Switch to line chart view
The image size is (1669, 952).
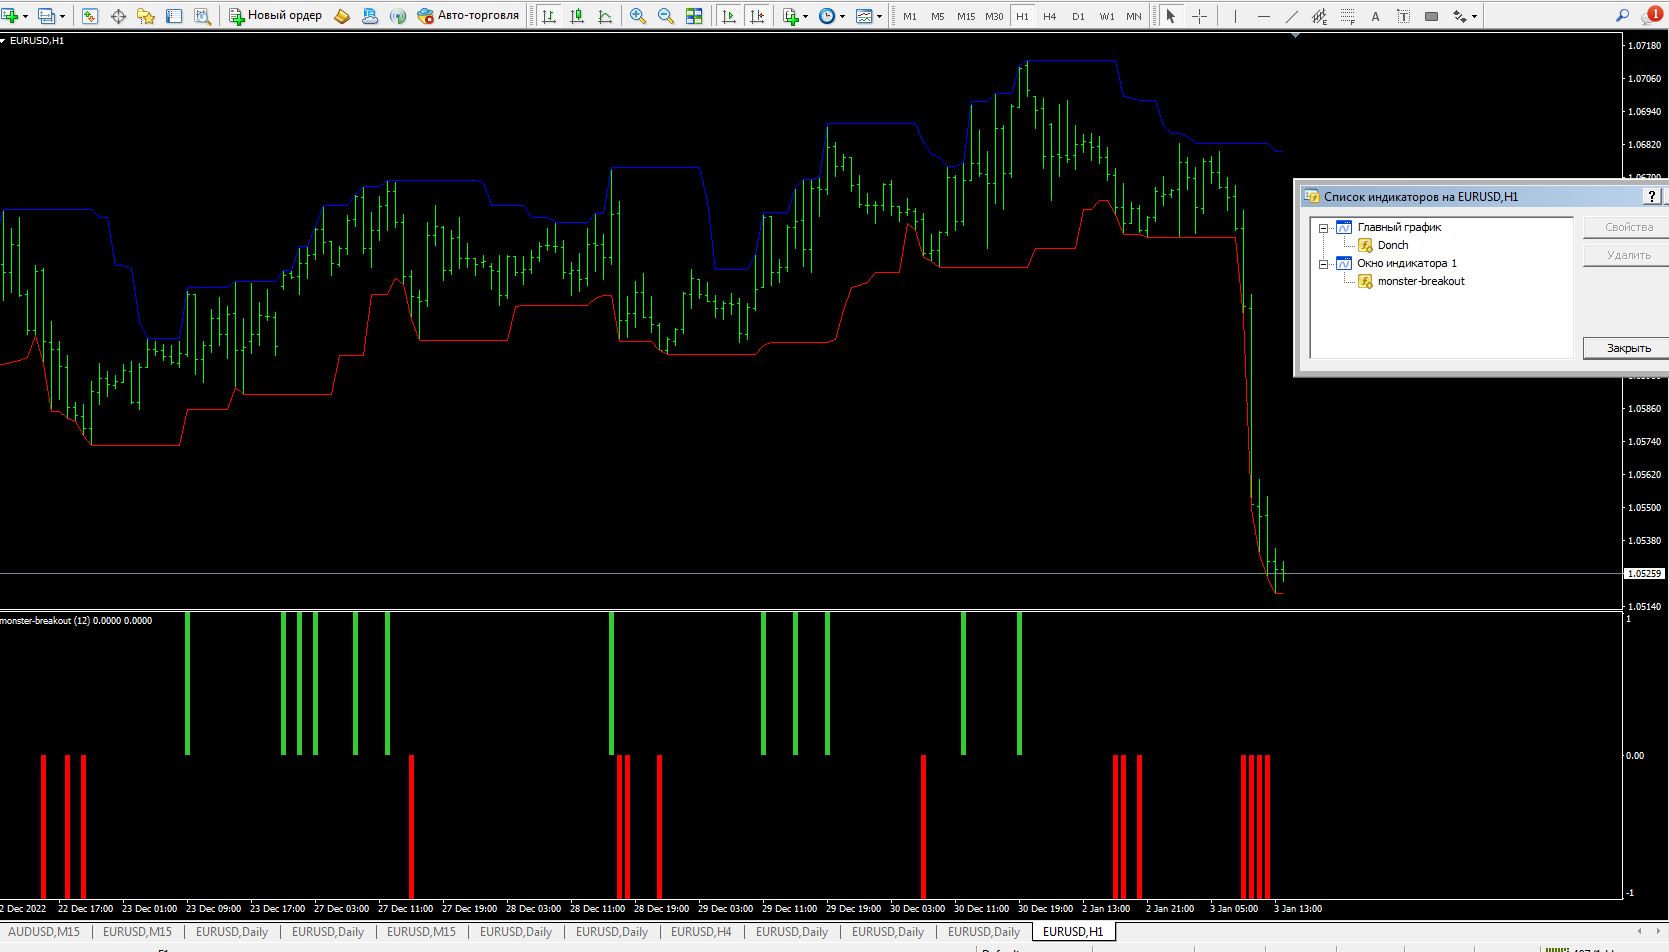click(605, 16)
